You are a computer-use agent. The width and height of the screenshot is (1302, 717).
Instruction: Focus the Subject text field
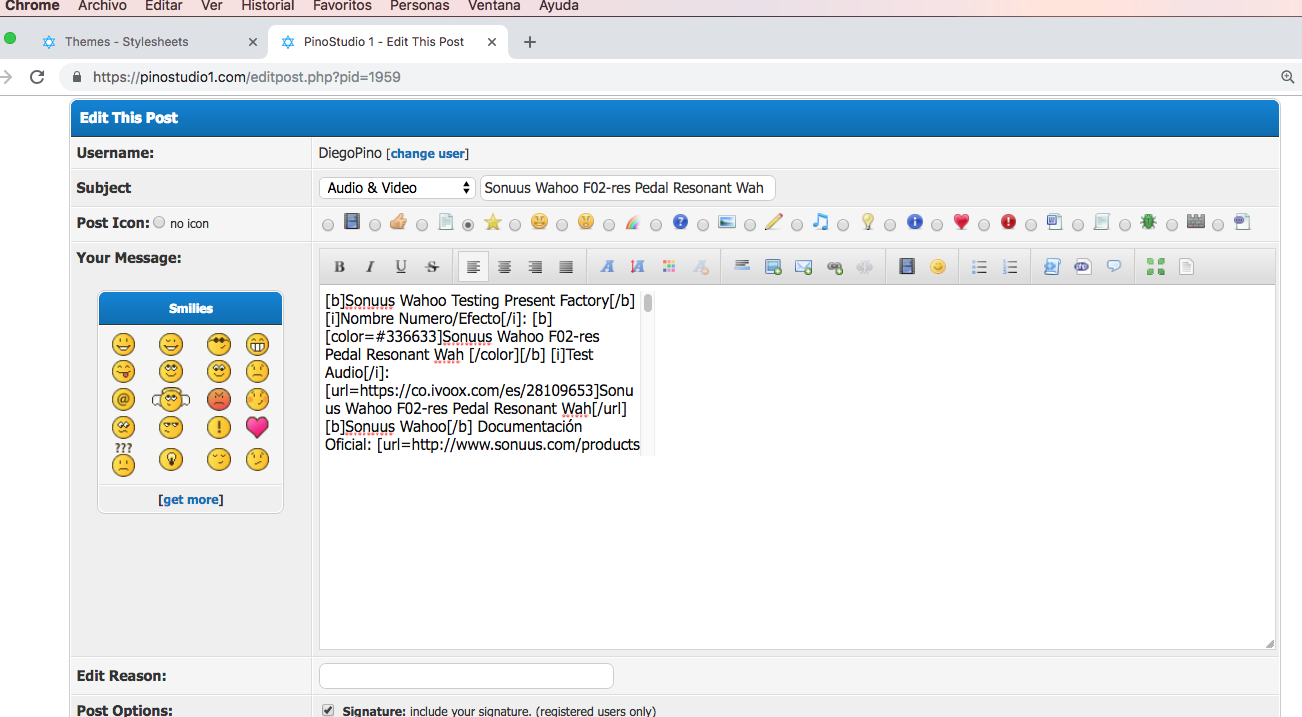[x=628, y=188]
